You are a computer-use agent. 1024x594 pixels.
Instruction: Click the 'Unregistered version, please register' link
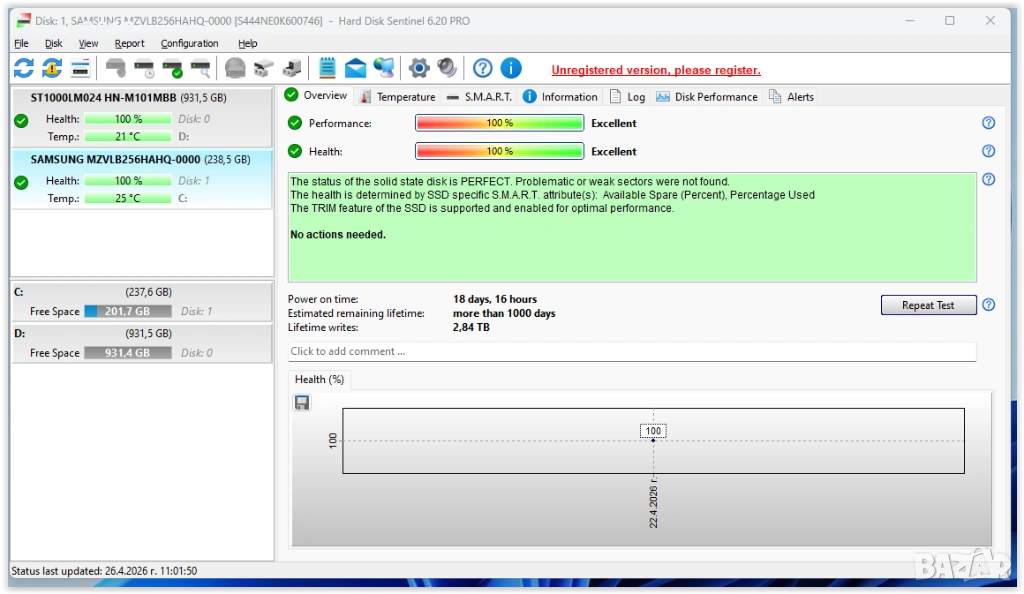(x=656, y=70)
